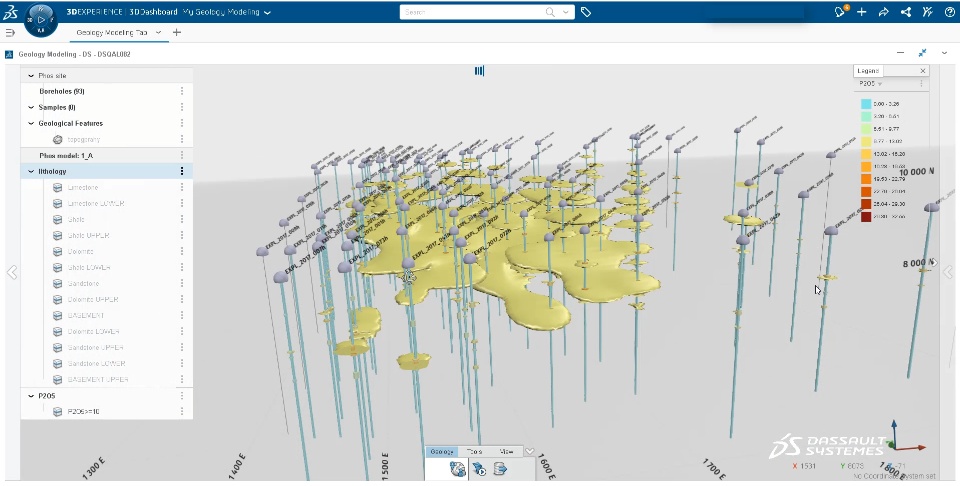
Task: Click the geology globe command icon
Action: 457,469
